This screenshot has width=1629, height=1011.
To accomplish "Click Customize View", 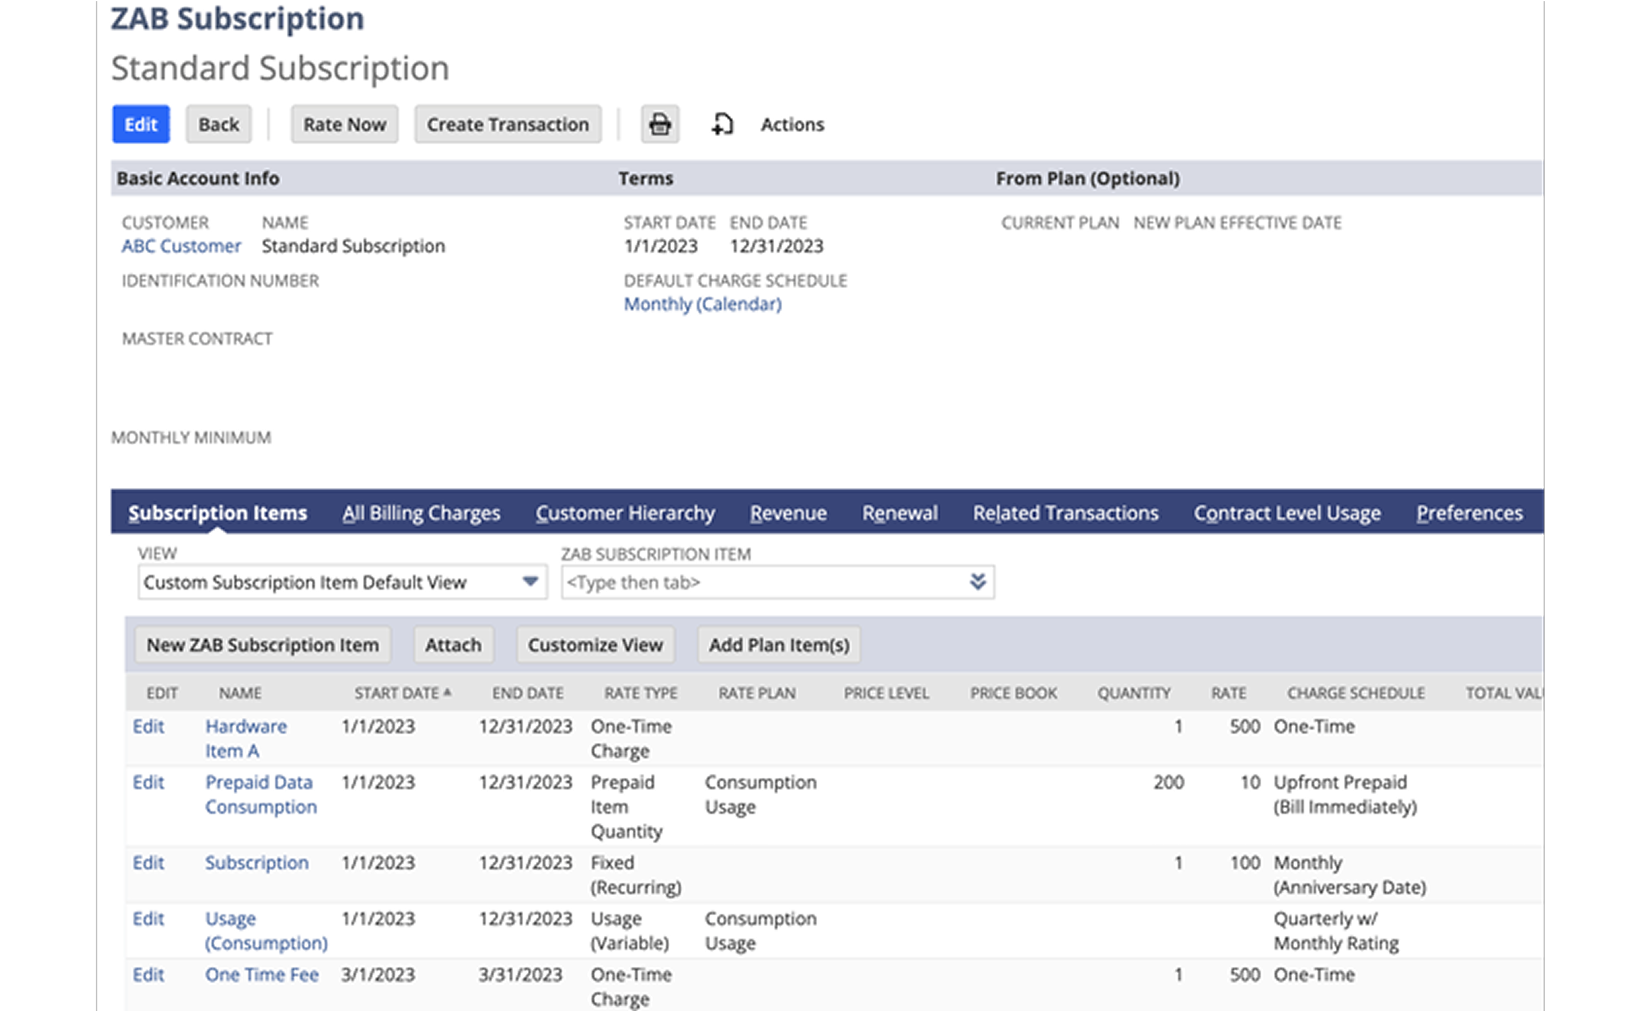I will (595, 645).
